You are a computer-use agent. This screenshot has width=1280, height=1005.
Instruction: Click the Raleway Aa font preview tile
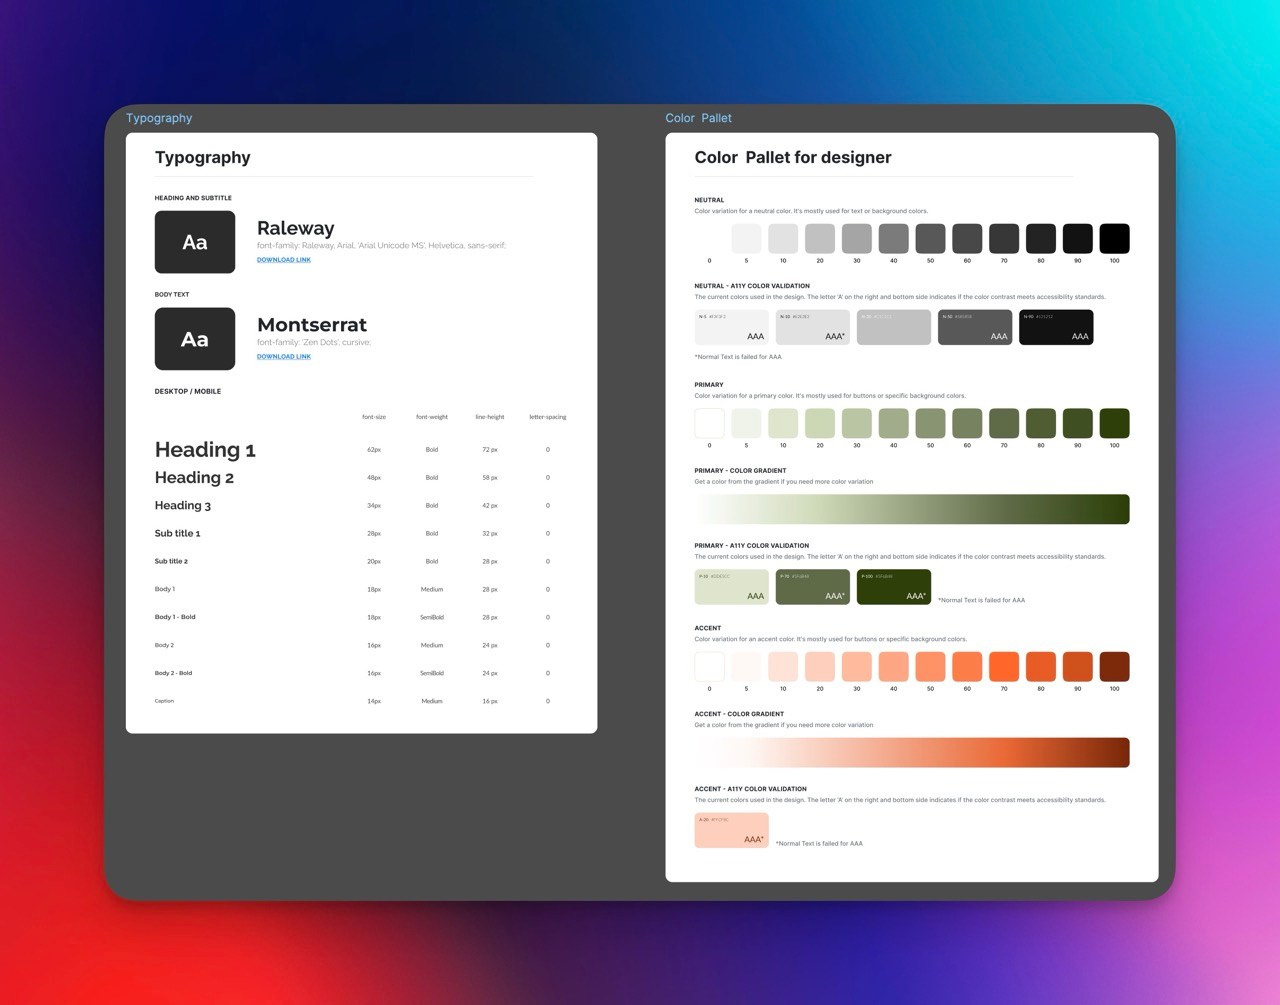[195, 242]
